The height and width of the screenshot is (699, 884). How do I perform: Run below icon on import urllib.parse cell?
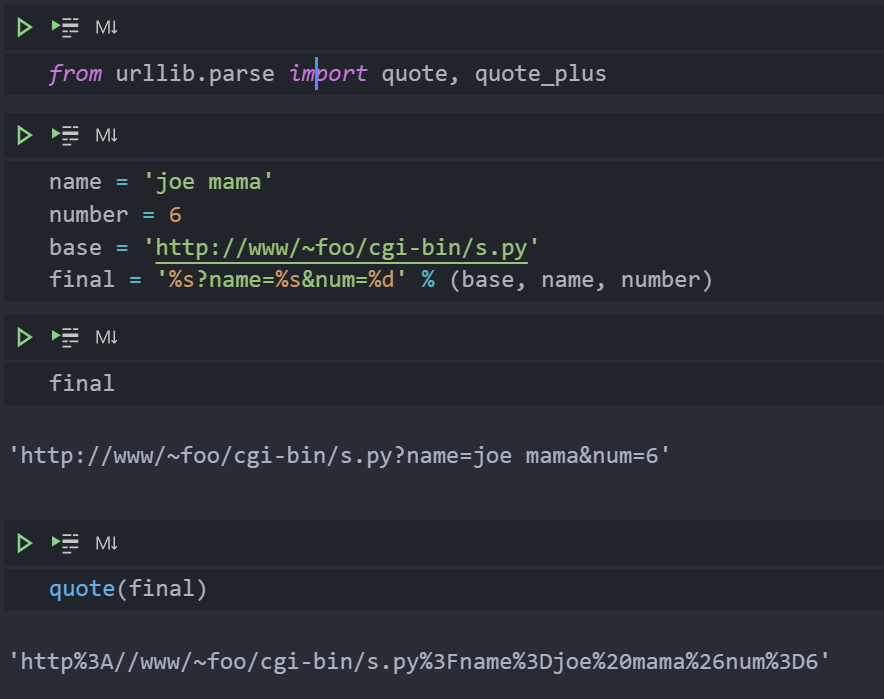(x=65, y=27)
